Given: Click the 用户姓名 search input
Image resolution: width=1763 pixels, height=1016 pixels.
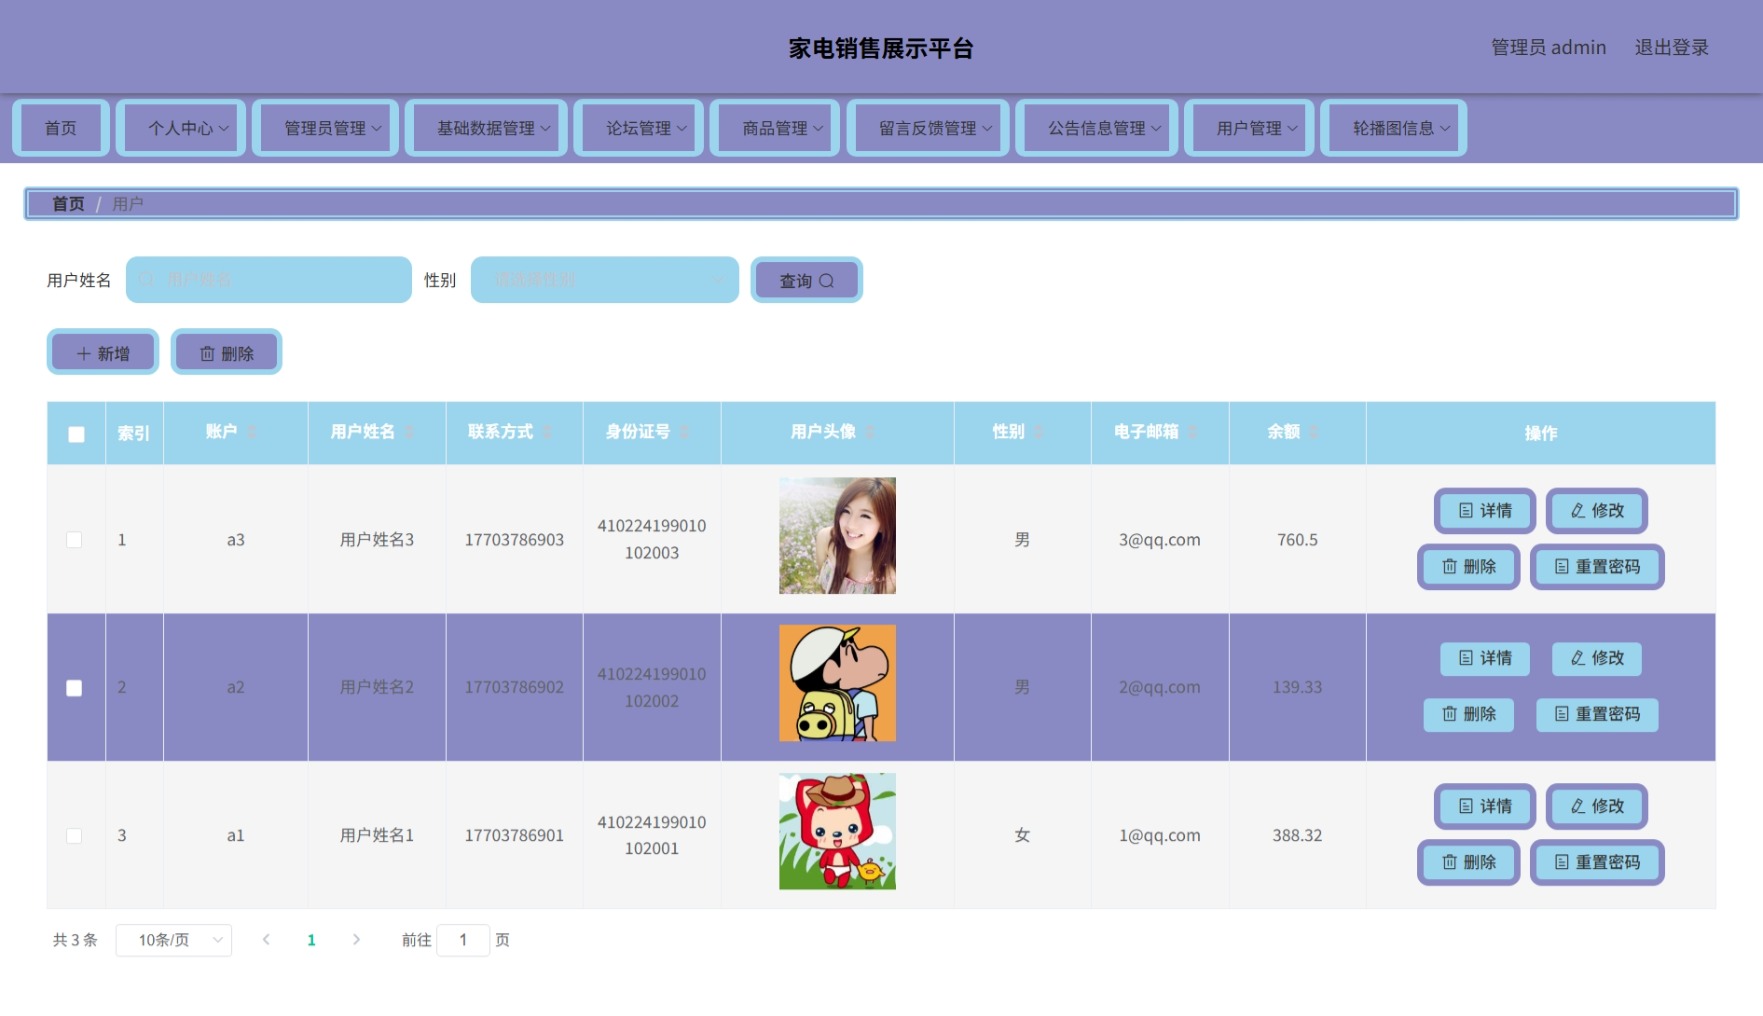Looking at the screenshot, I should [x=269, y=280].
